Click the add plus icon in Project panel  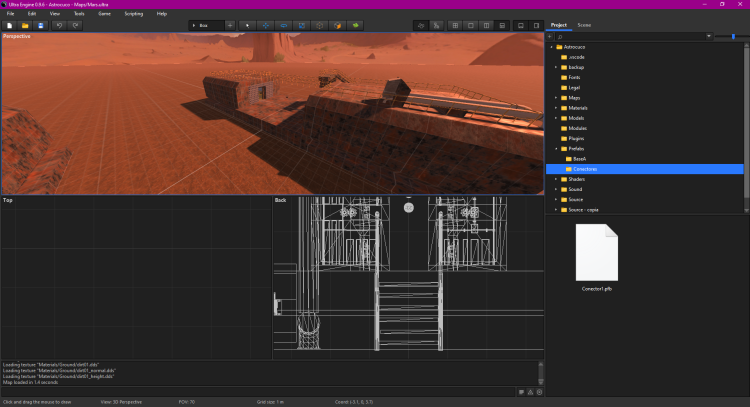coord(550,36)
